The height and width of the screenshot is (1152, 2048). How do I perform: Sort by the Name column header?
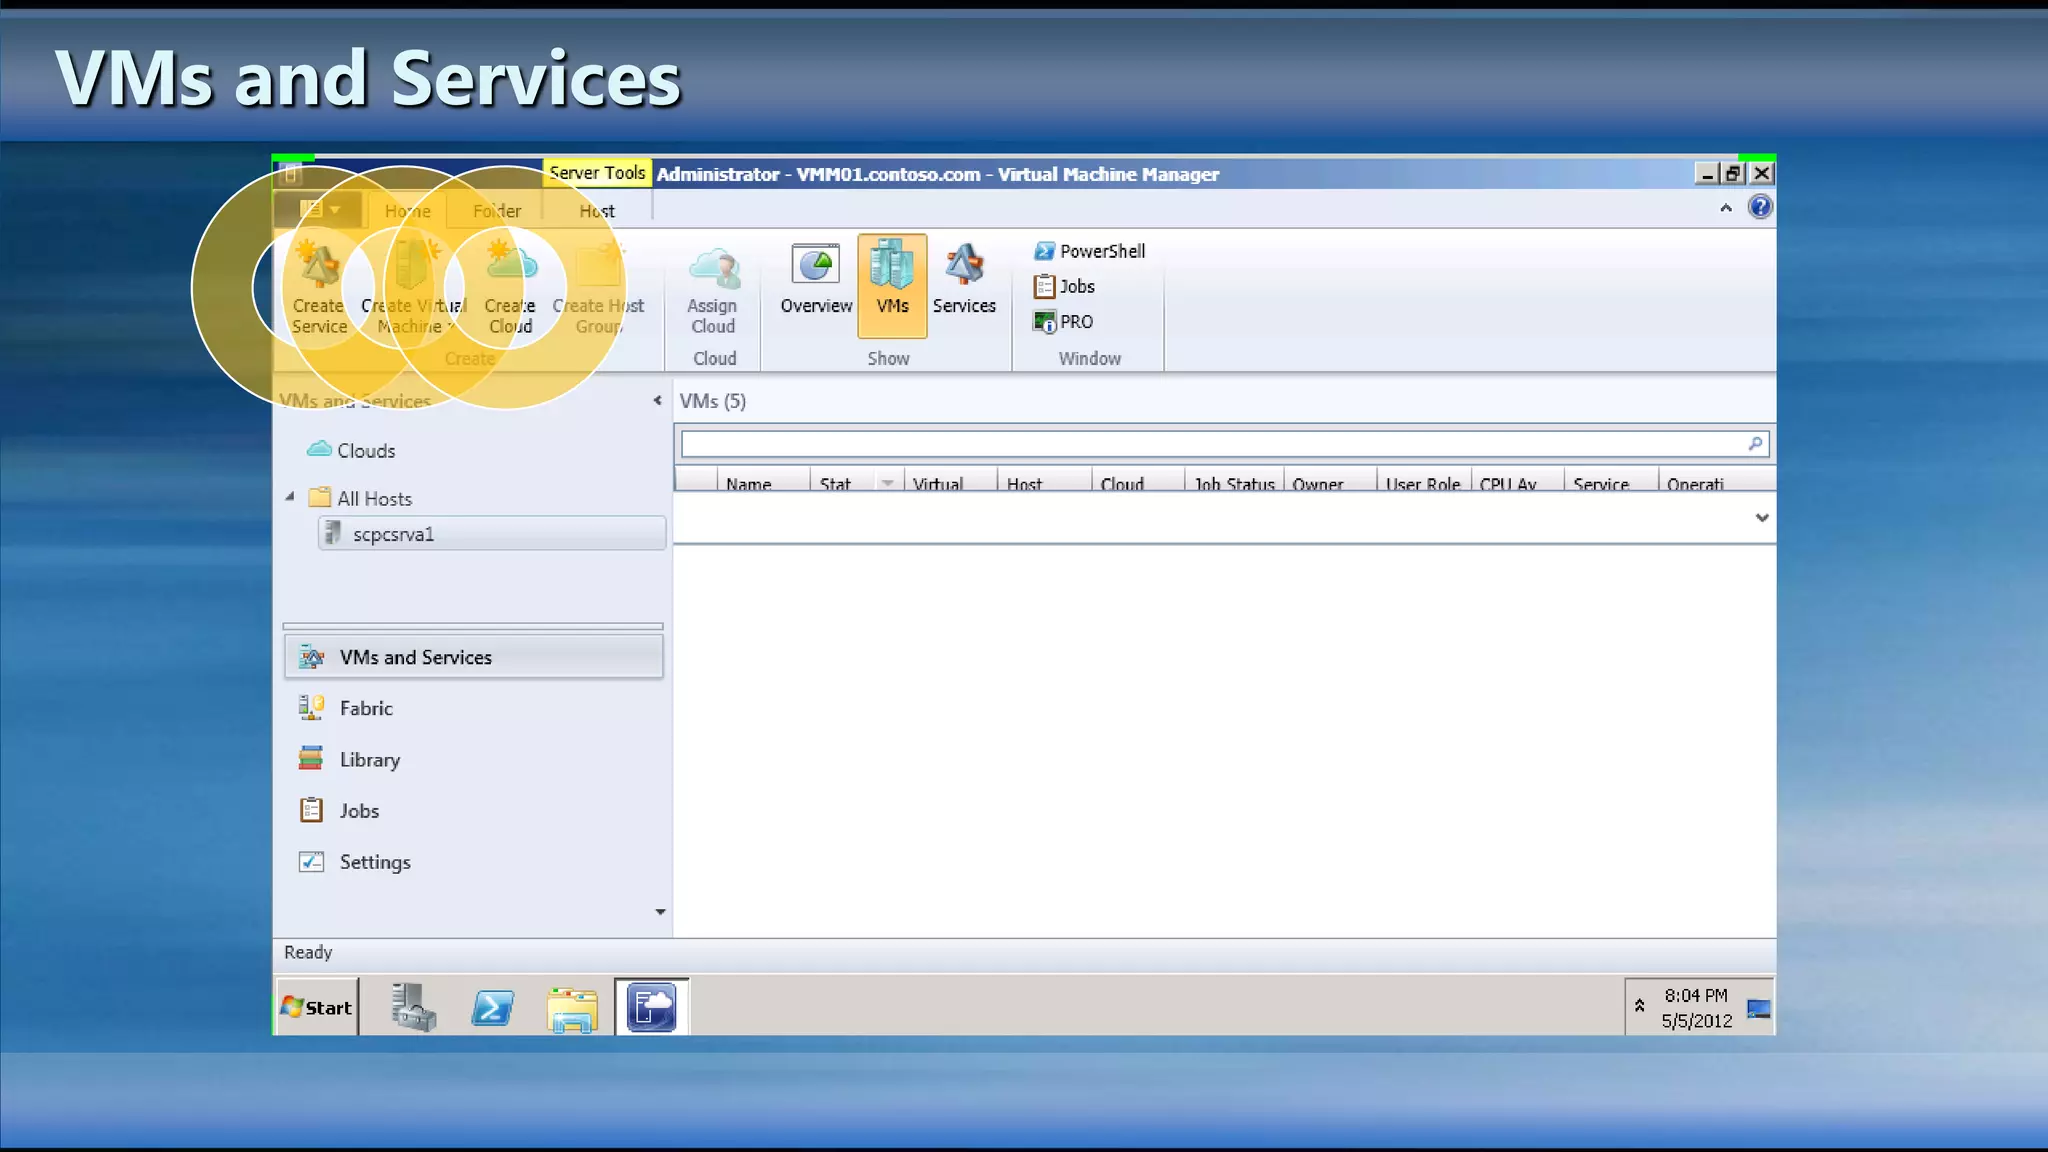pos(764,481)
